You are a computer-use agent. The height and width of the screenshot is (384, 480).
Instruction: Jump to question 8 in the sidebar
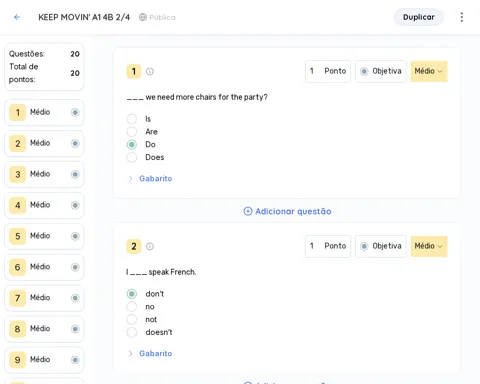click(44, 329)
